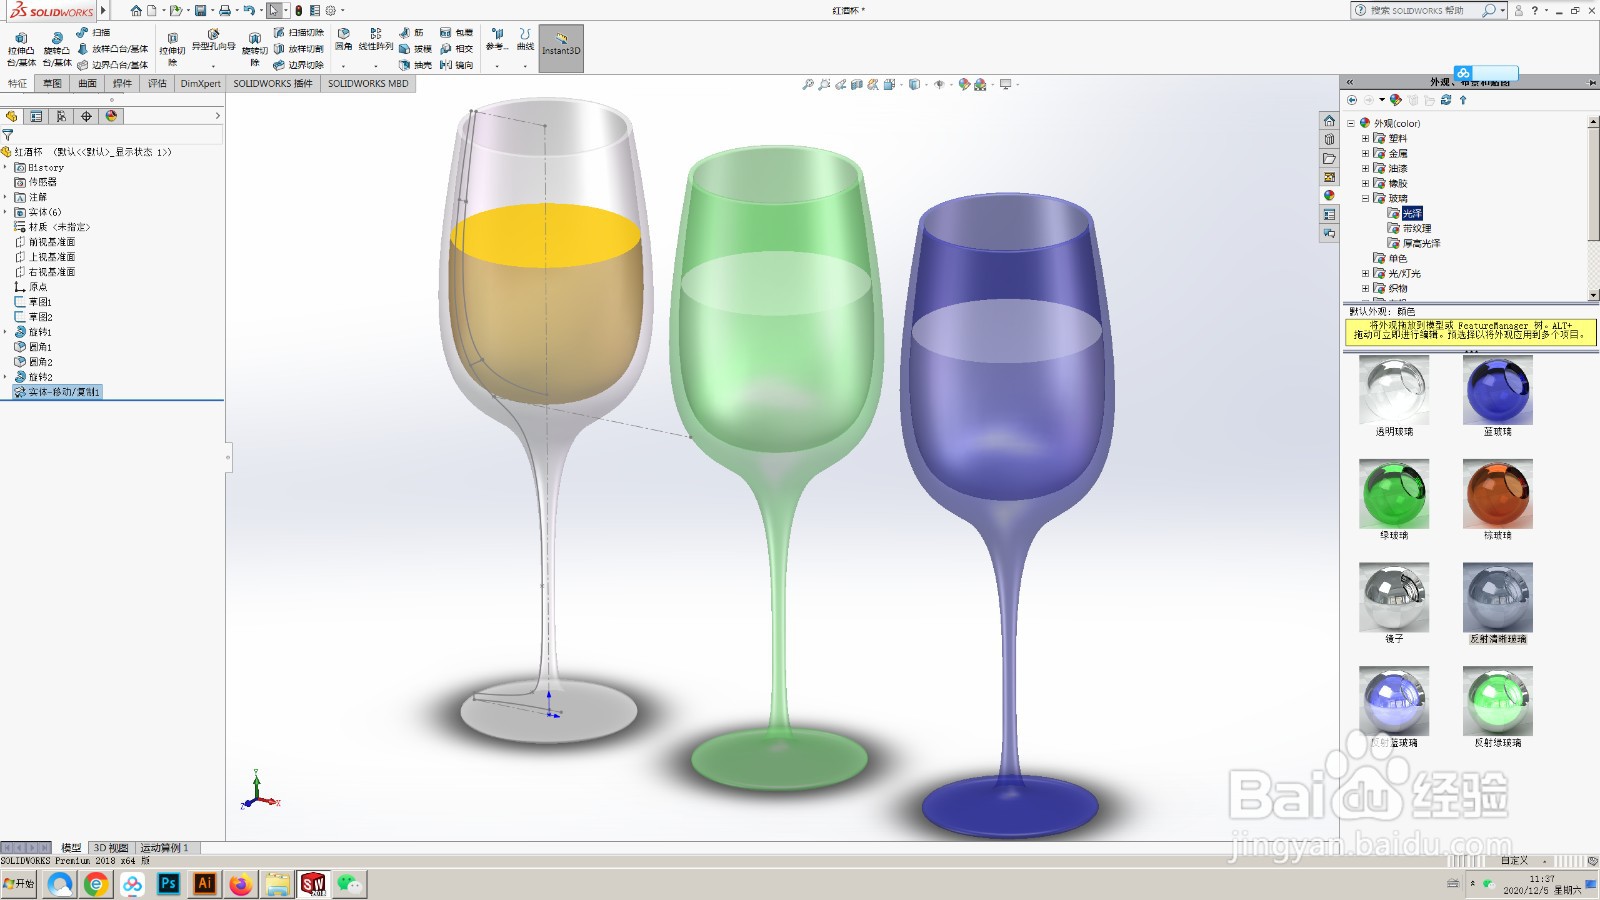Open Photoshop from the Windows taskbar
1600x900 pixels.
coord(168,884)
